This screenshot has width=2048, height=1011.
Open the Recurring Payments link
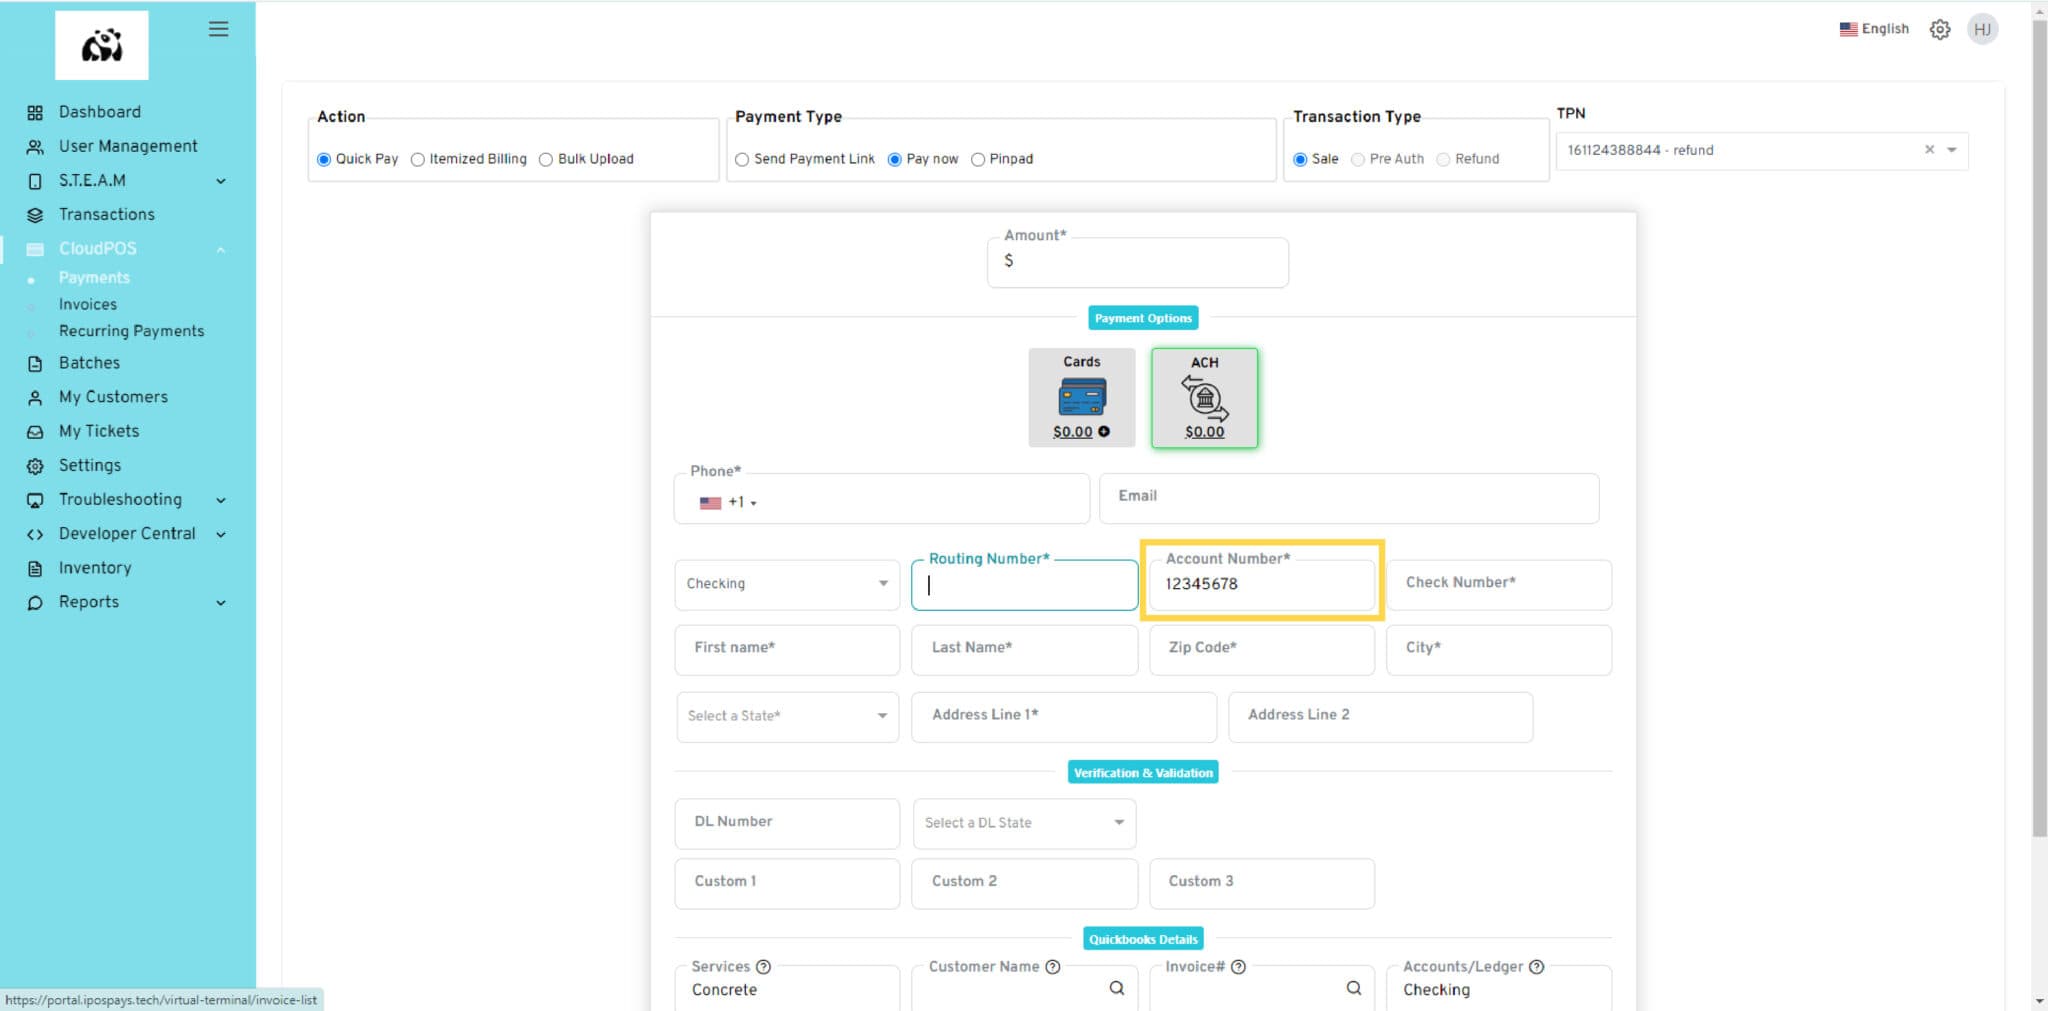coord(131,331)
